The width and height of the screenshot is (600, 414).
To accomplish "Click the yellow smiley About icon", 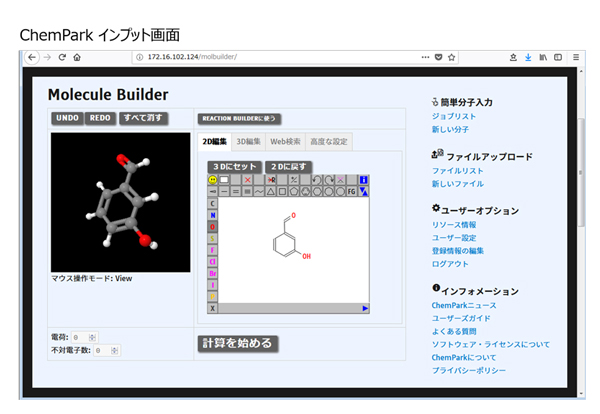I will [212, 179].
